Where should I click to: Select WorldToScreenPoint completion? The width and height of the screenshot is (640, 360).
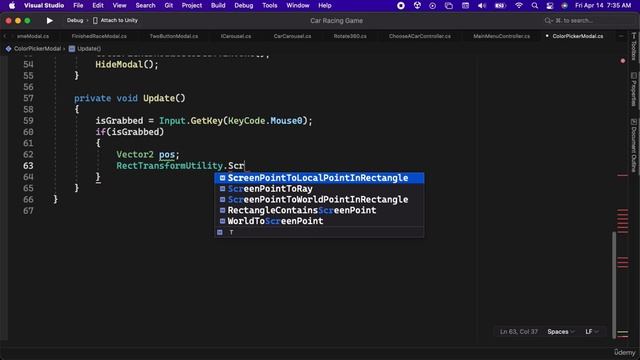tap(319, 221)
